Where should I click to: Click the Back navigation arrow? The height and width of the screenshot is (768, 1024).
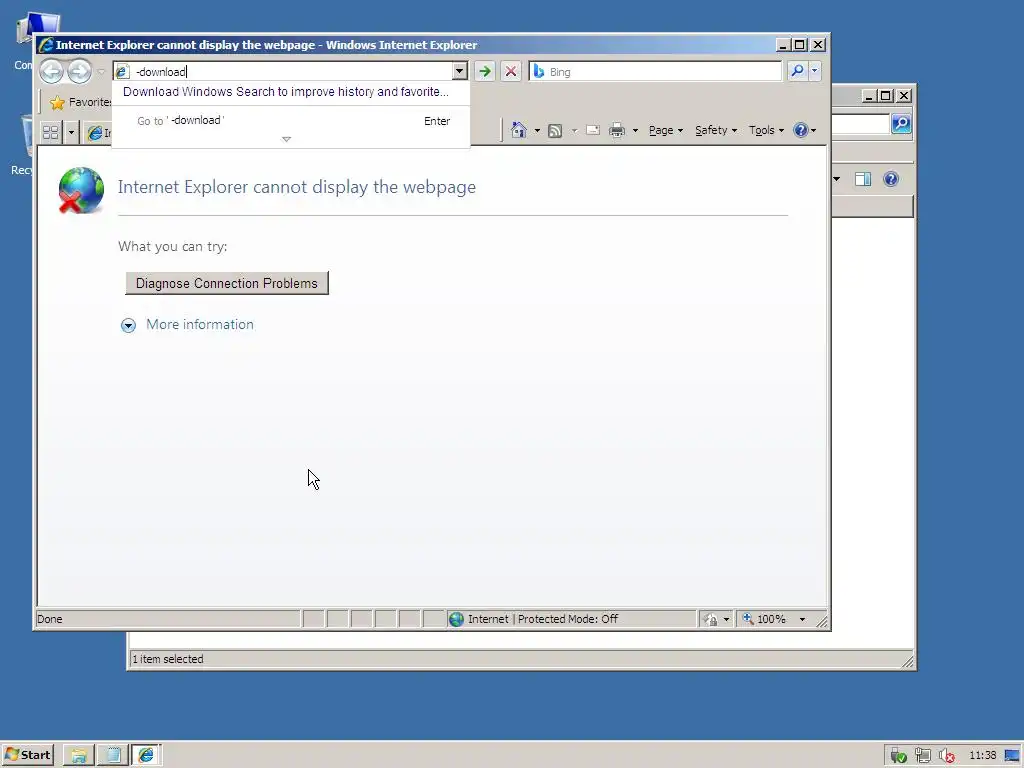[52, 71]
